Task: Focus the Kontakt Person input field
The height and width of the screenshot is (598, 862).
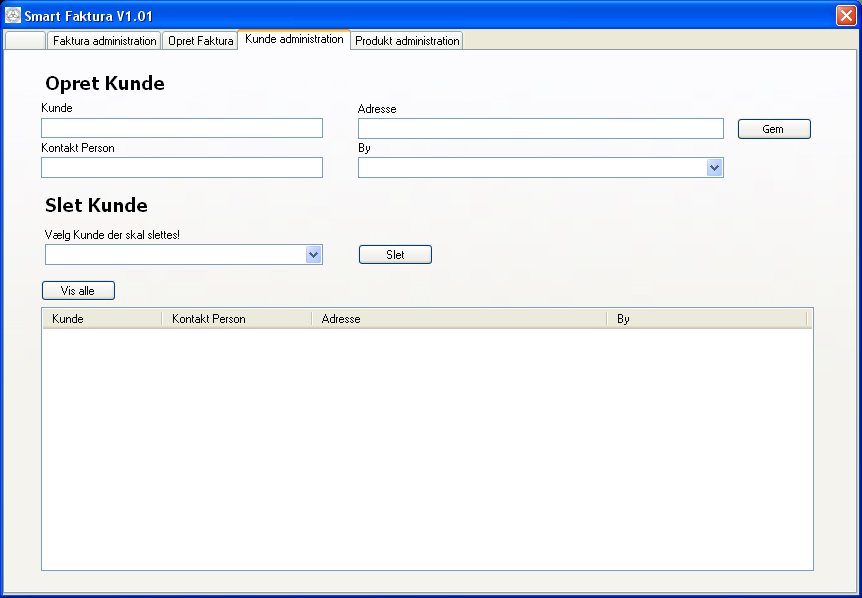Action: 182,168
